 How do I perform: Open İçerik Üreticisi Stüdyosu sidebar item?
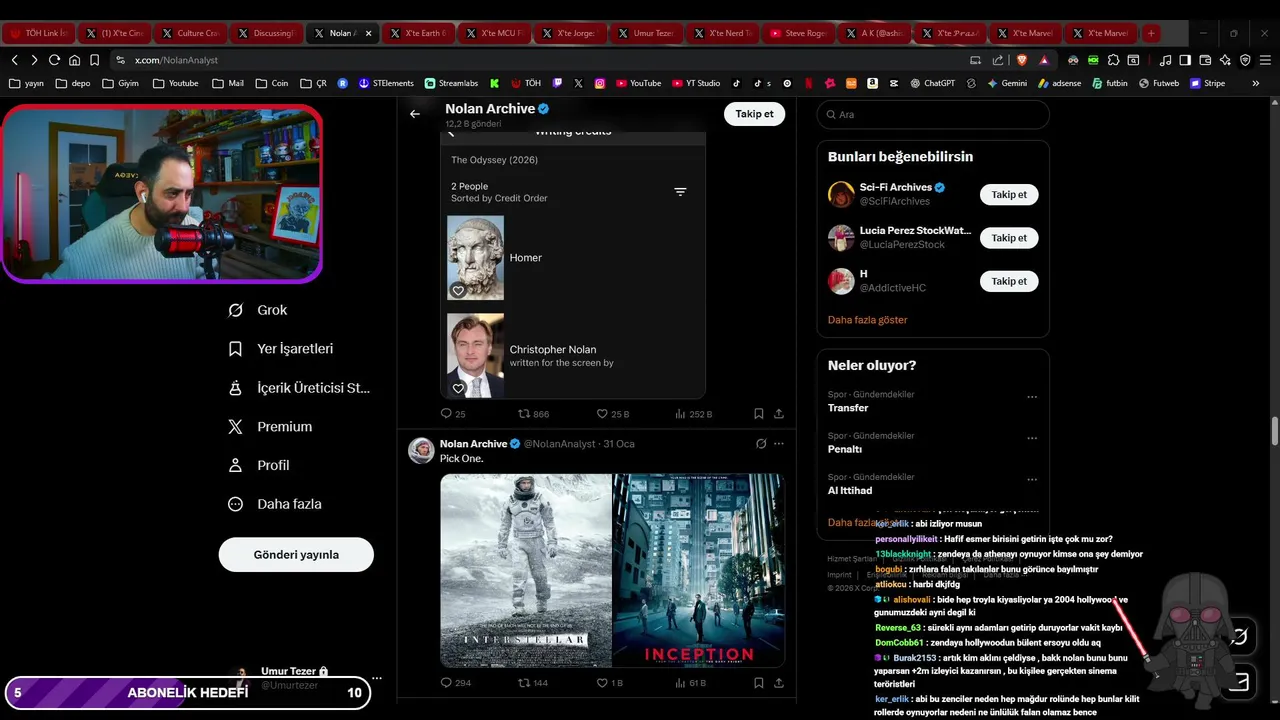pos(299,388)
